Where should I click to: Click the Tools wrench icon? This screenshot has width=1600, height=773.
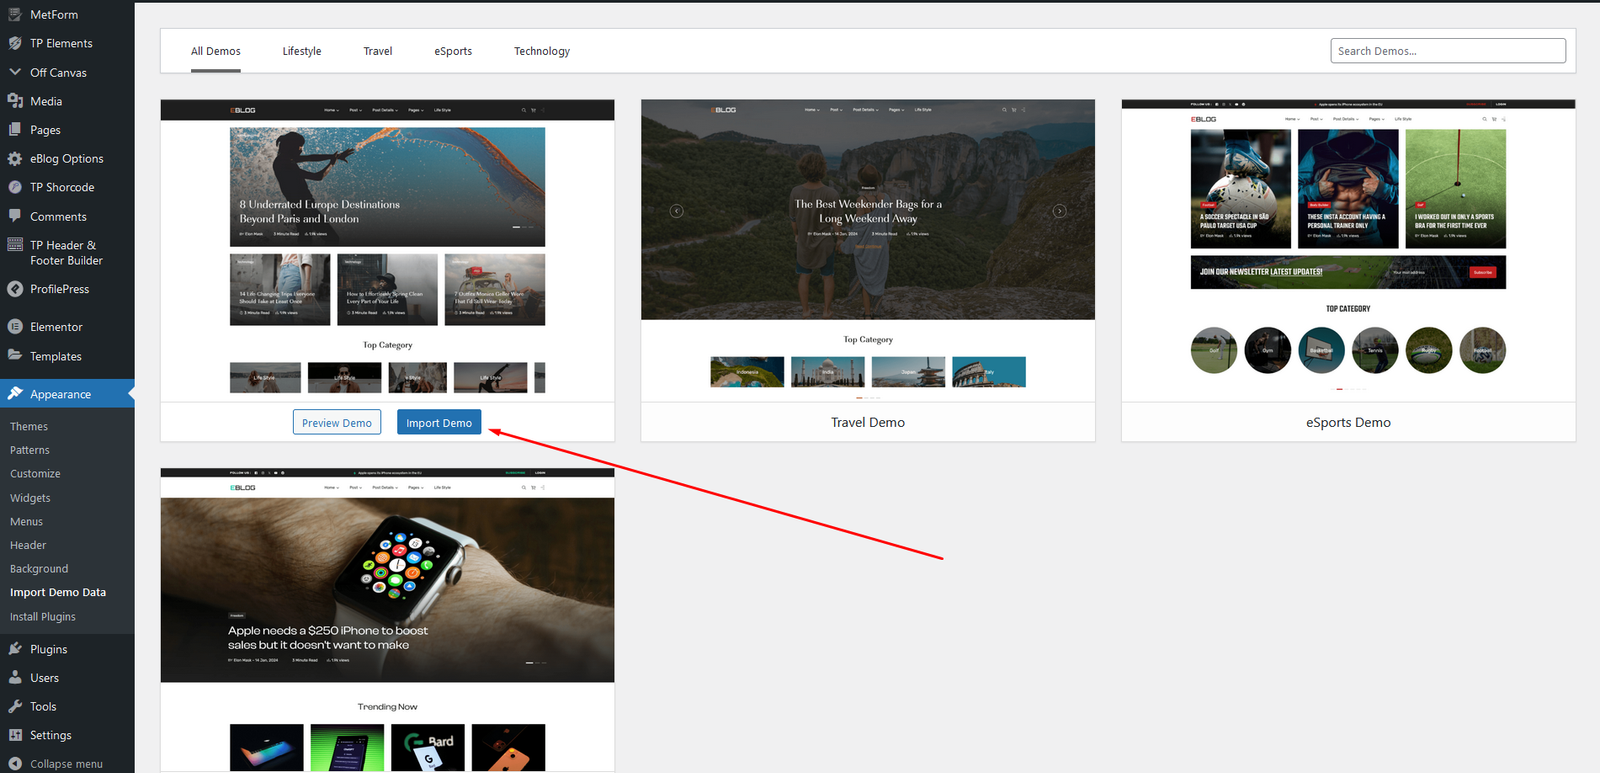coord(15,706)
